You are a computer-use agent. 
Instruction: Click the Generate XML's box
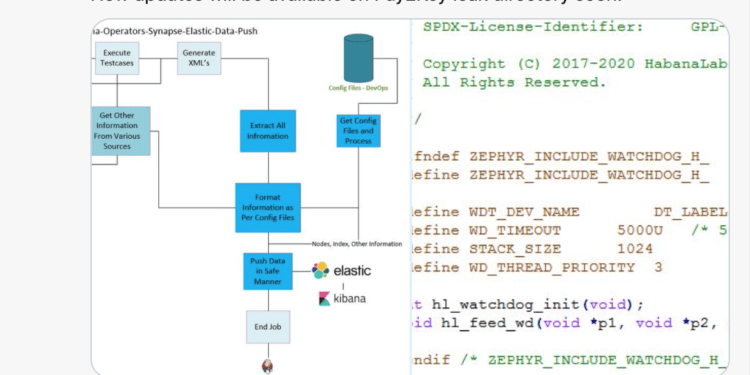[199, 58]
